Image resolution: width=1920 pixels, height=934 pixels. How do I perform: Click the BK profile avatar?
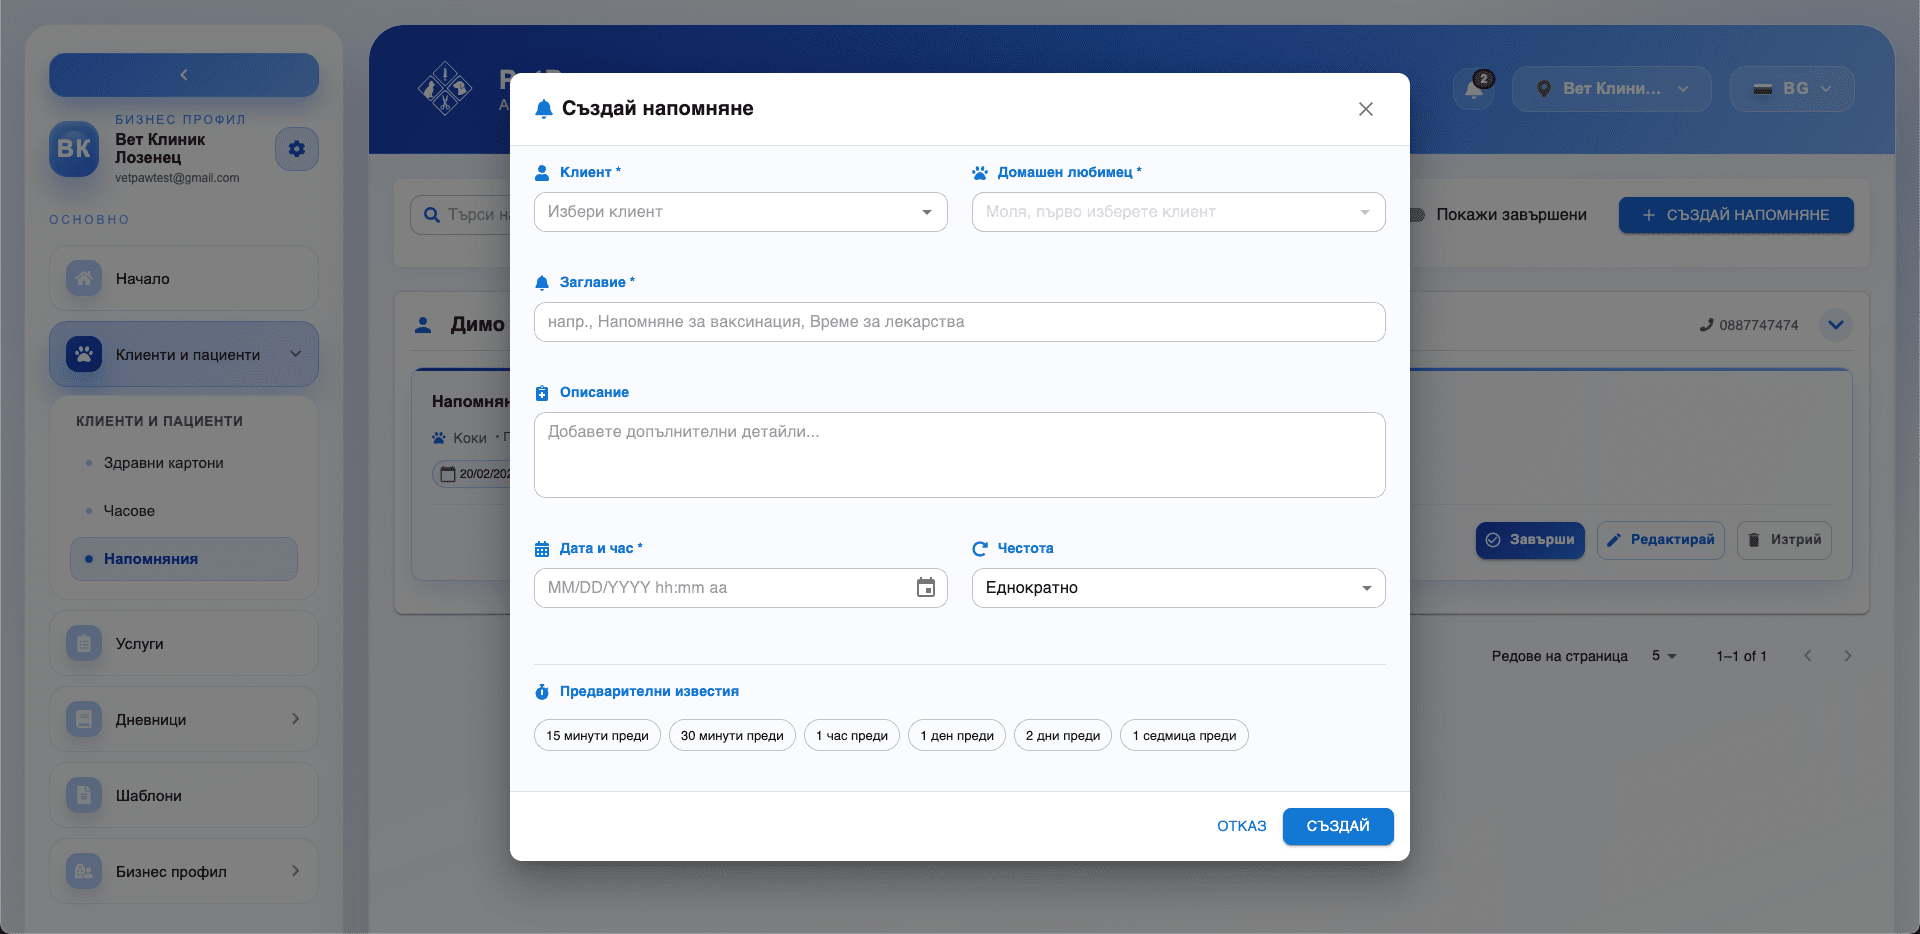[x=74, y=149]
